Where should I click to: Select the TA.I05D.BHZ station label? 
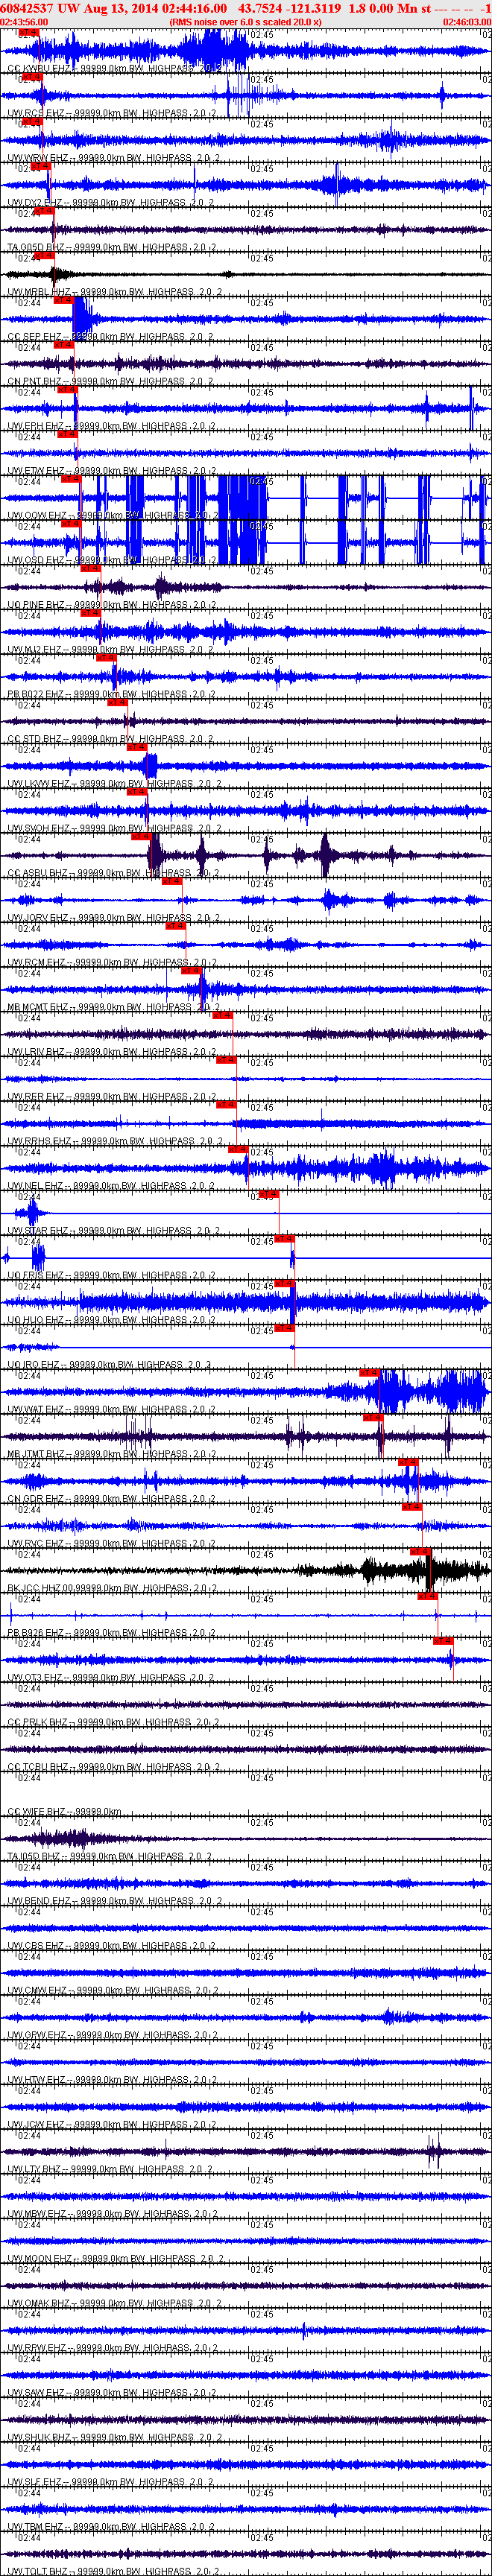pos(110,1857)
